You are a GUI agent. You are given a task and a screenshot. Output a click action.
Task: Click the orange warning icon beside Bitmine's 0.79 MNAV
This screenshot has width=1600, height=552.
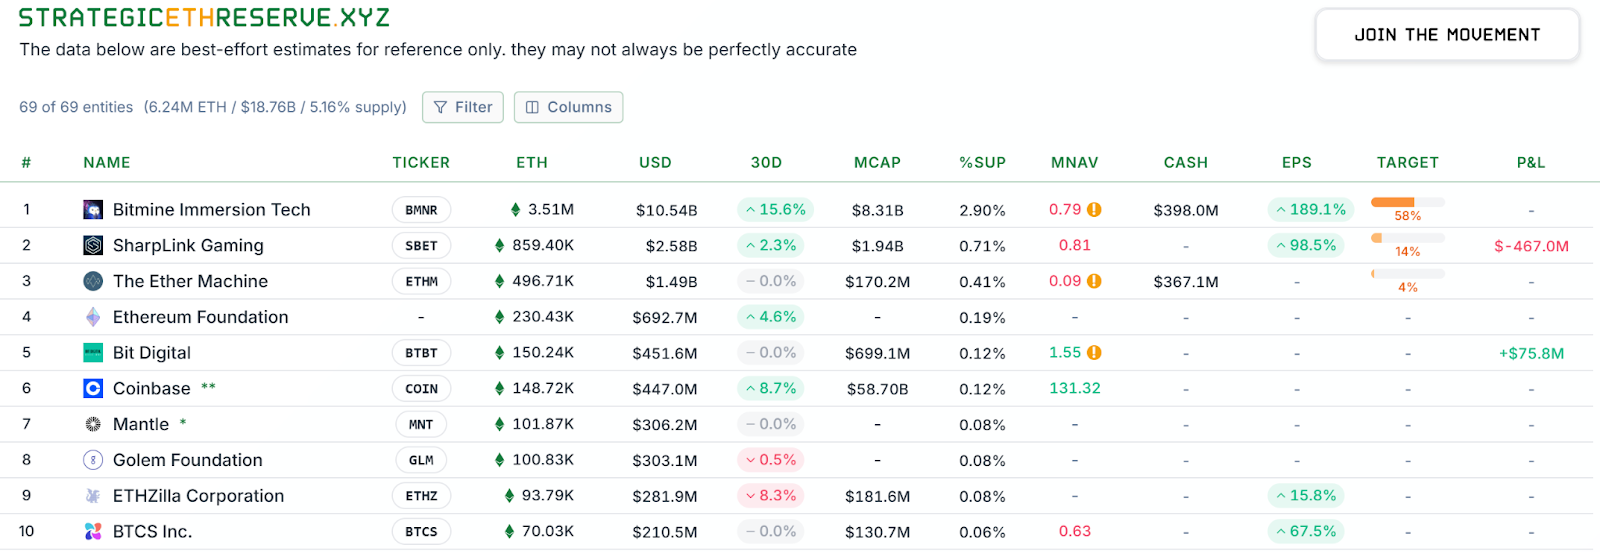click(1094, 210)
